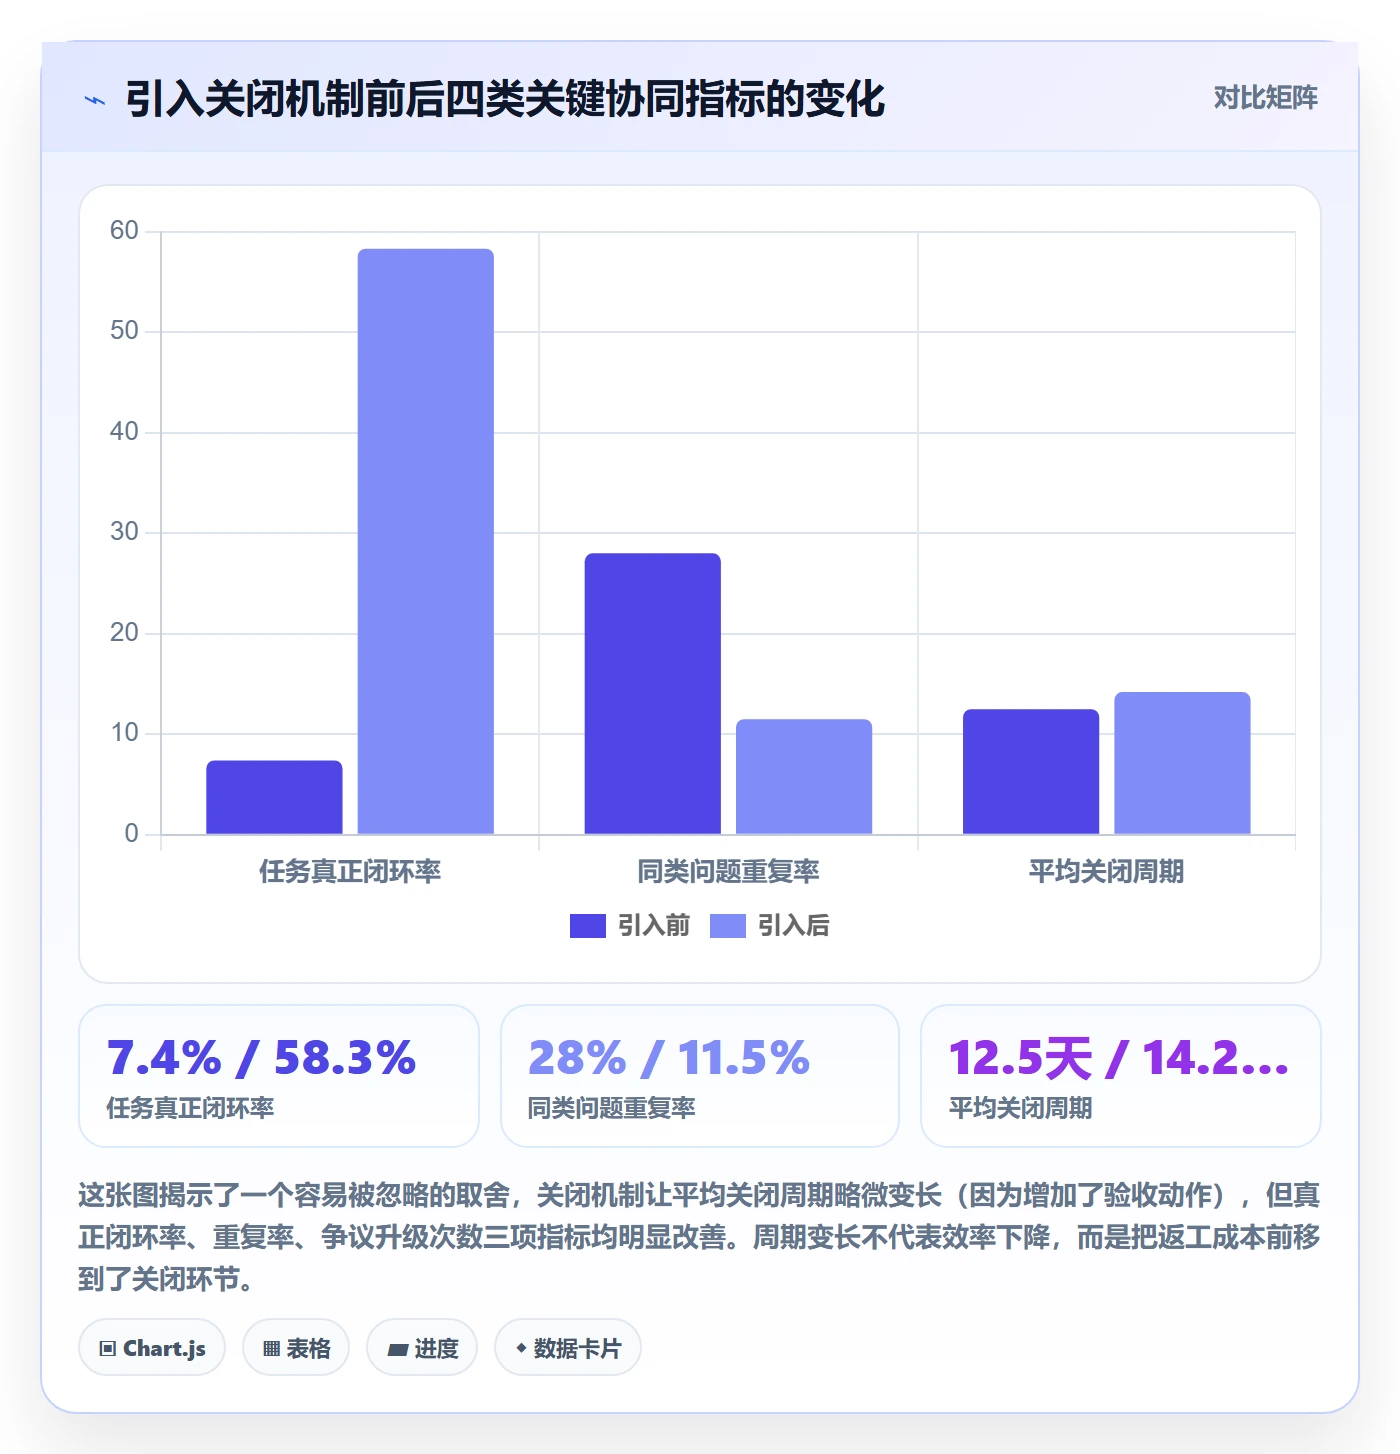Viewport: 1400px width, 1454px height.
Task: Click the y-axis value 60
Action: (x=124, y=231)
